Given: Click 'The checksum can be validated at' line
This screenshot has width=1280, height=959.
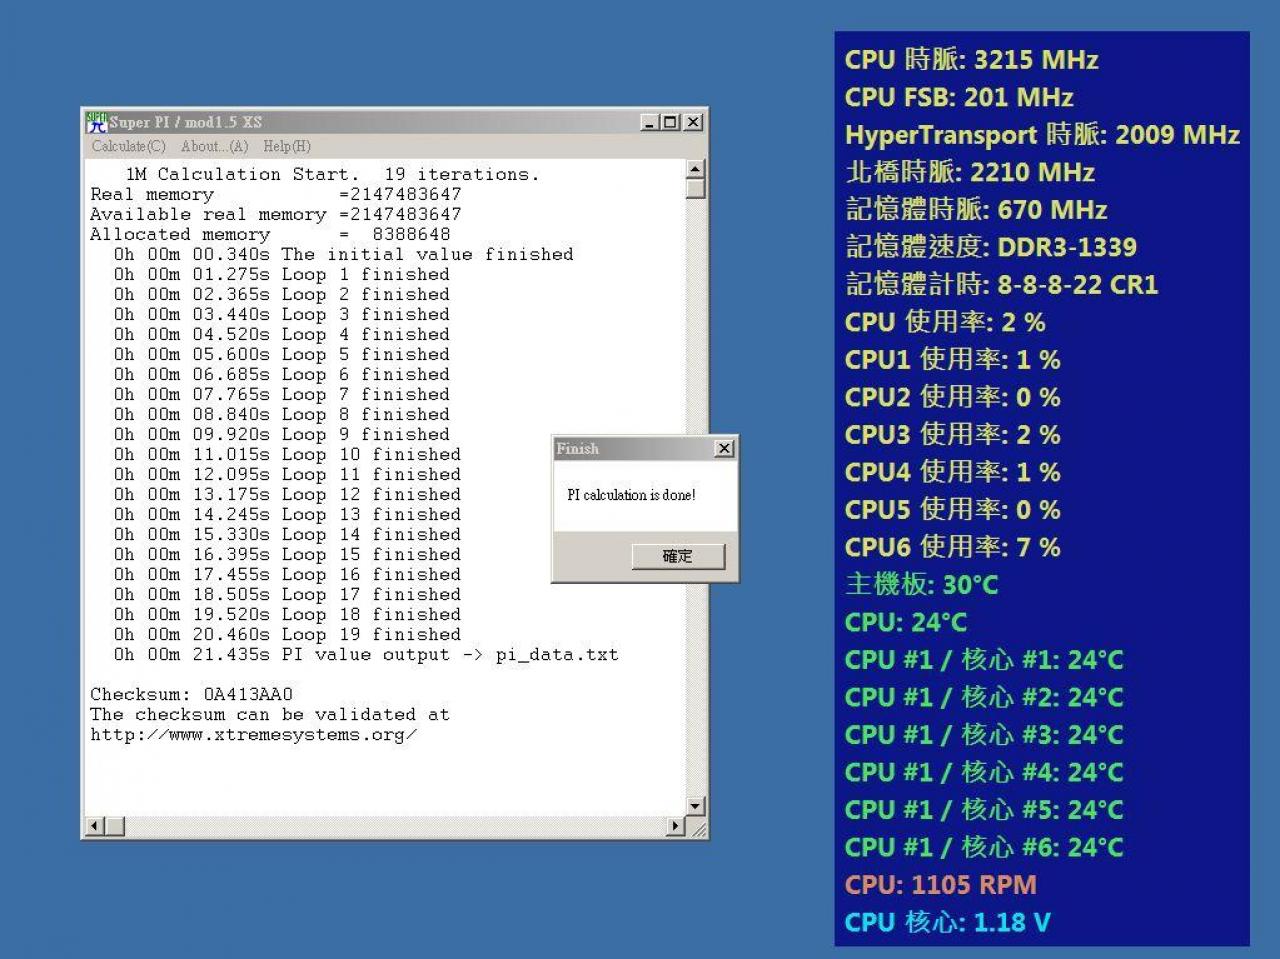Looking at the screenshot, I should click(270, 714).
